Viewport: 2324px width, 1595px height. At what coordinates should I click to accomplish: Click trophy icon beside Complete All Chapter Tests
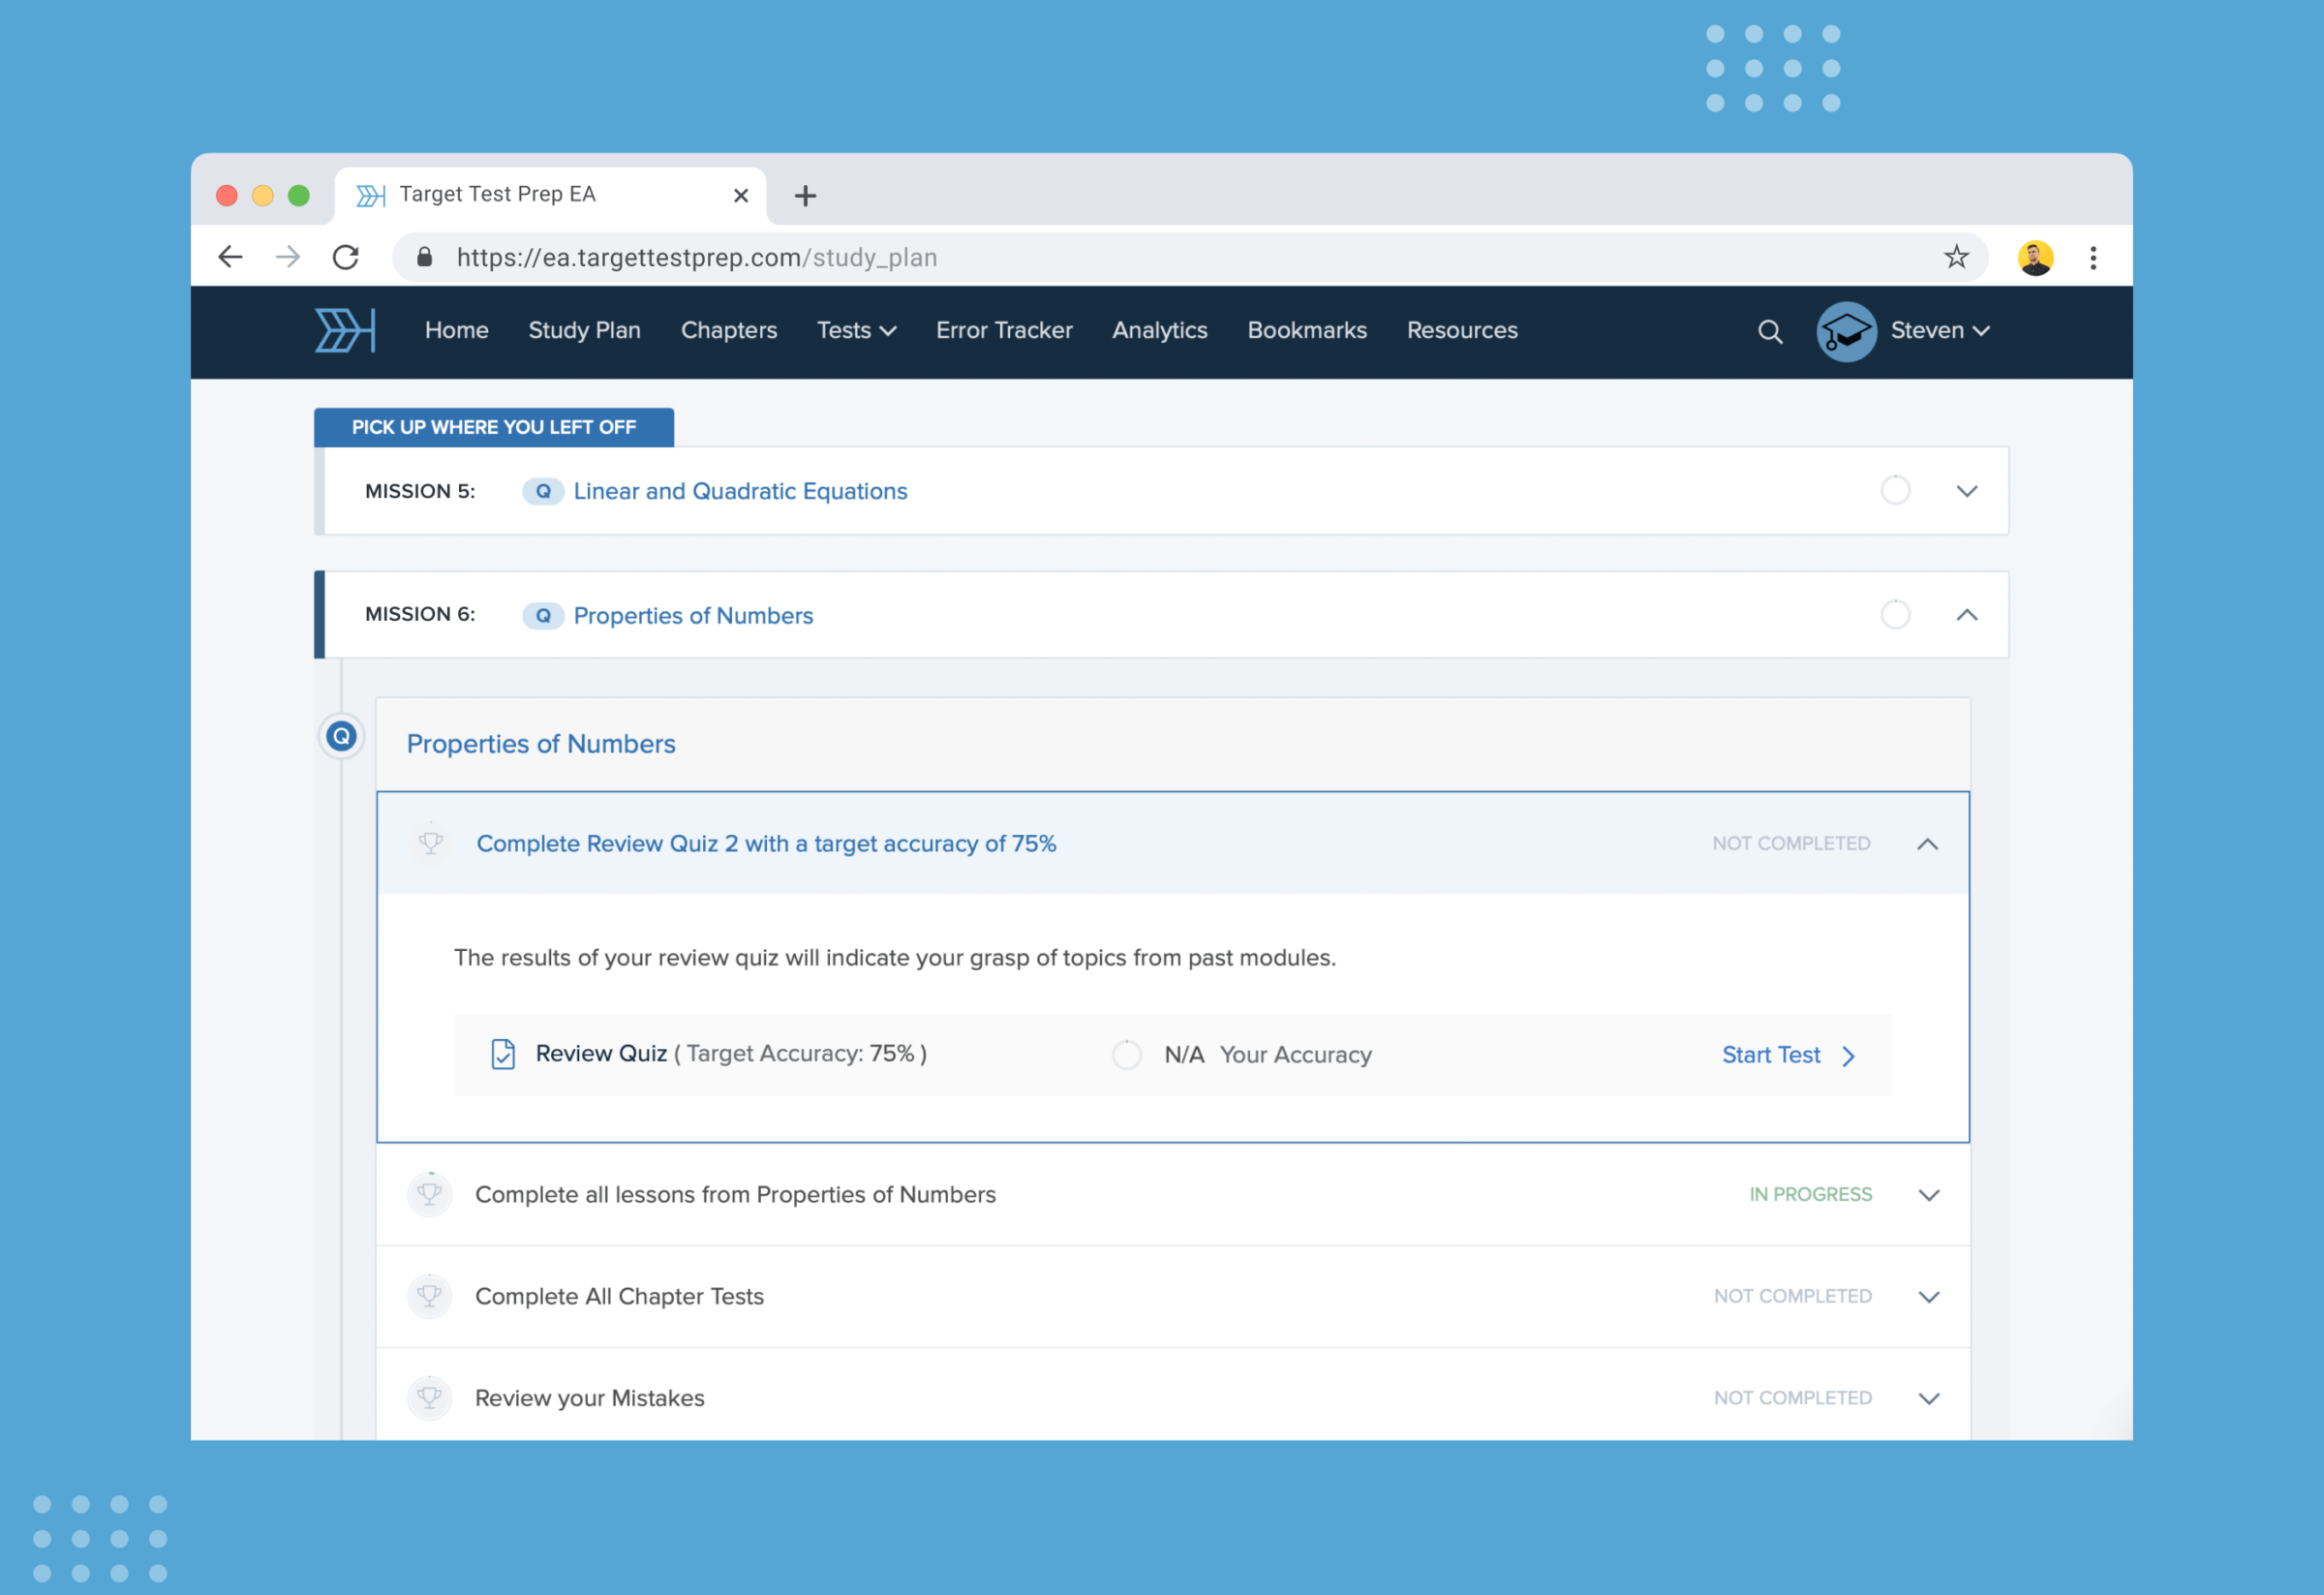[429, 1295]
